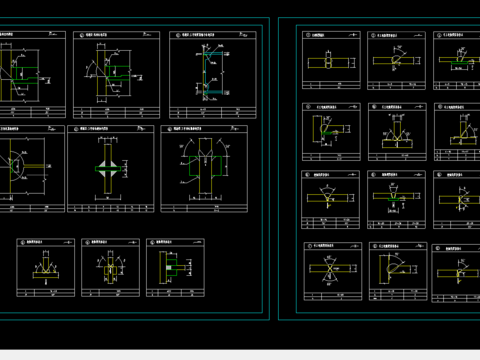
Task: Select the small T-joint detail on yellow base plate
Action: tap(46, 267)
